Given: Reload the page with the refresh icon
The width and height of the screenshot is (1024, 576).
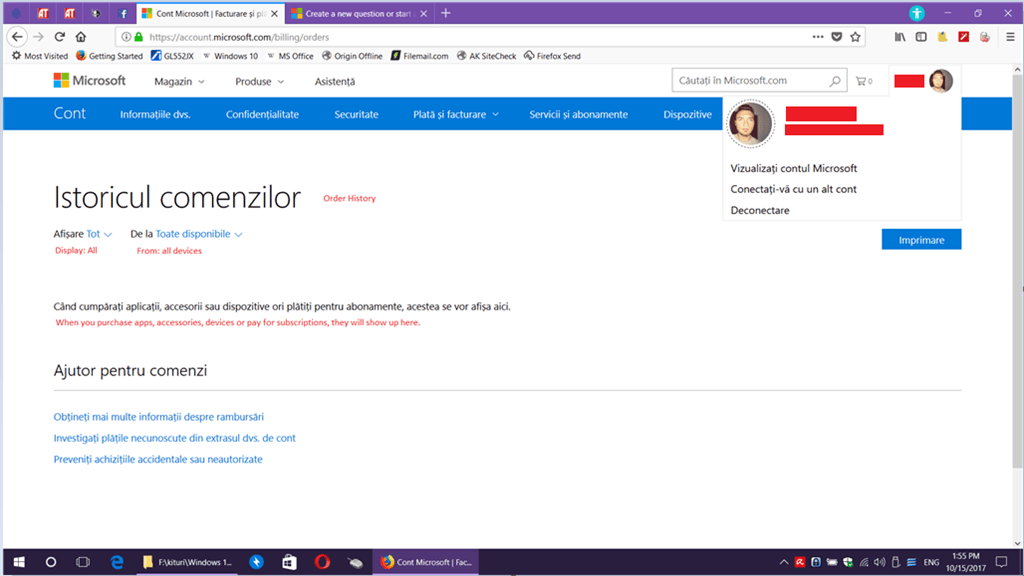Looking at the screenshot, I should 59,37.
